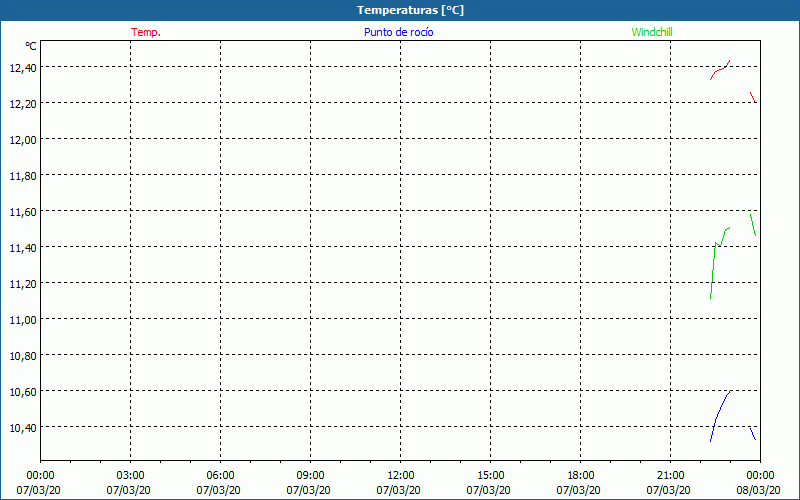Select the red Temp. legend label

[x=146, y=32]
